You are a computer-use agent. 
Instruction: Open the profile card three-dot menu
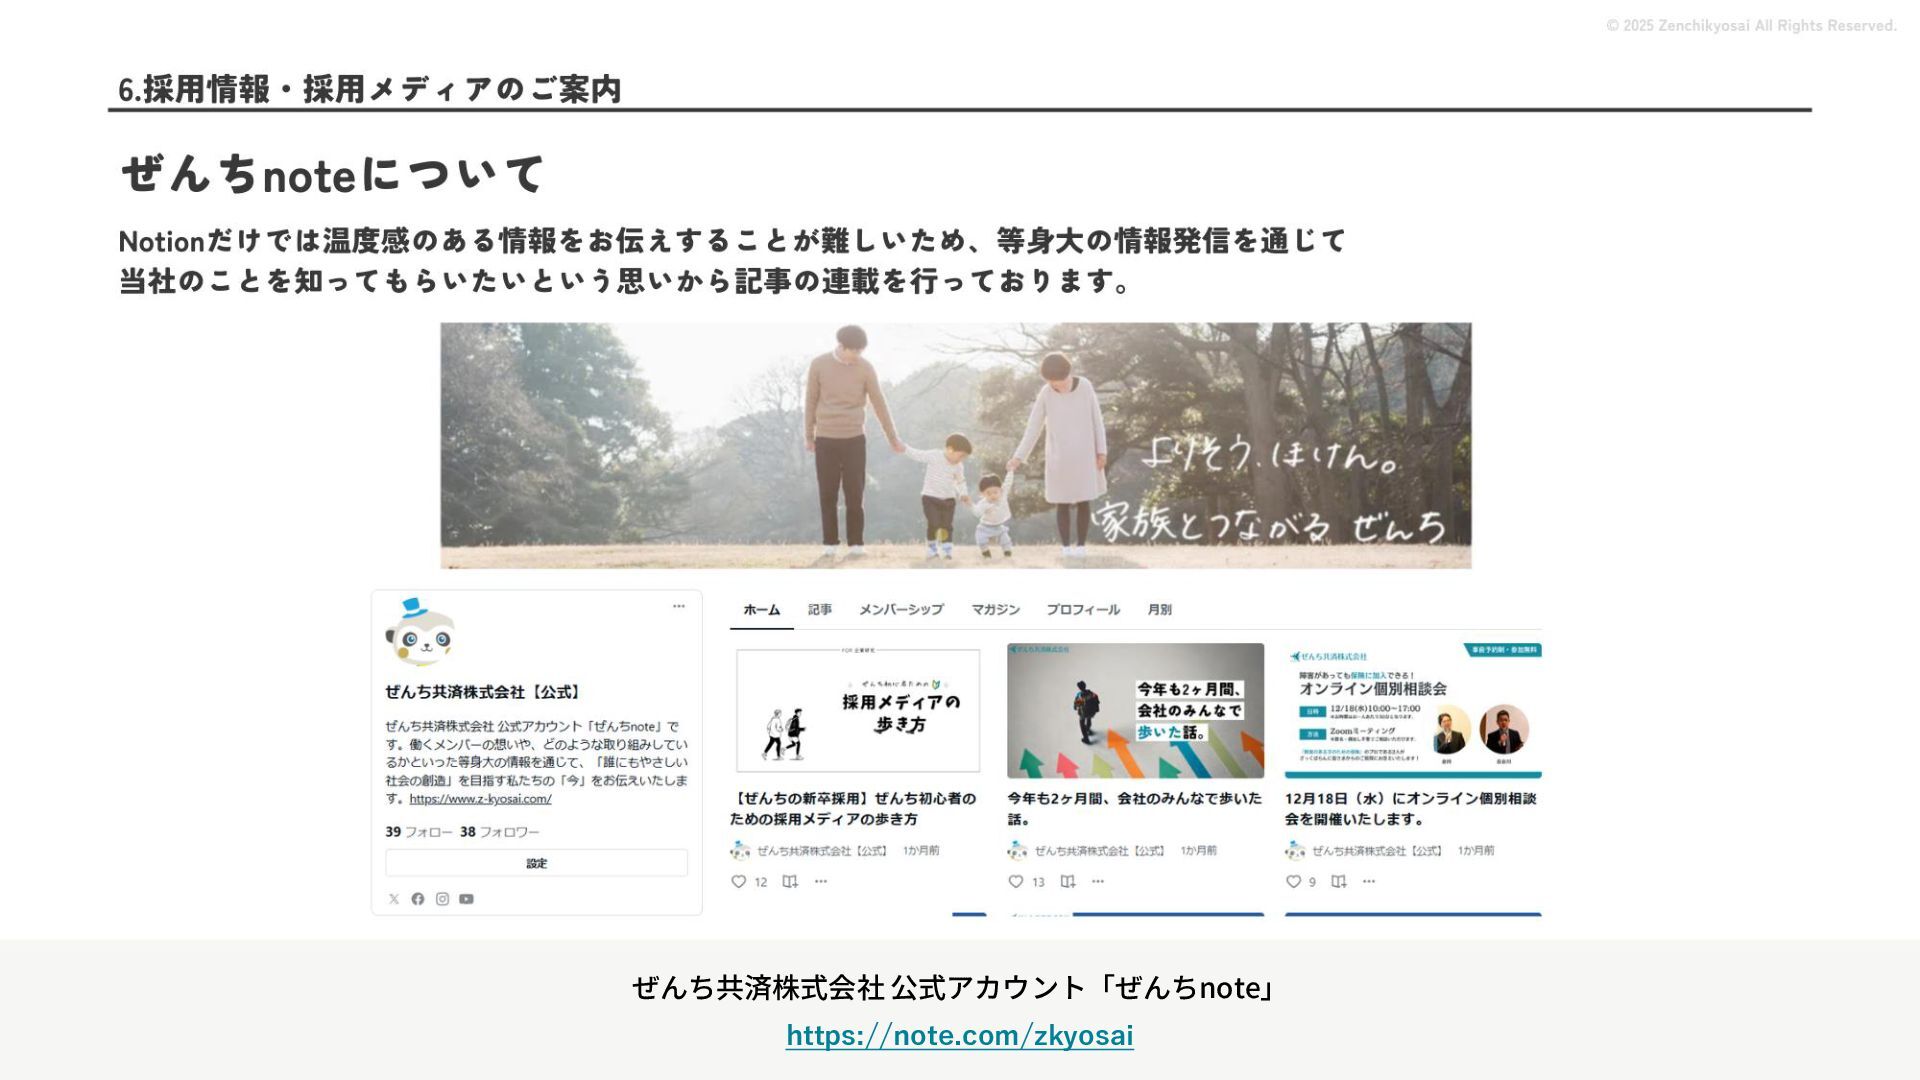pyautogui.click(x=679, y=606)
